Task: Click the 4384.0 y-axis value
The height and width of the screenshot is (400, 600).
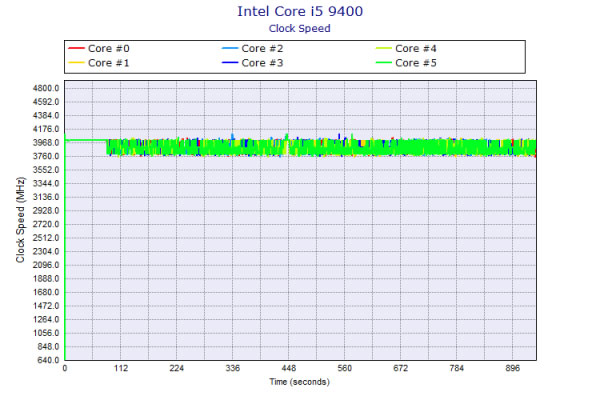Action: coord(46,116)
